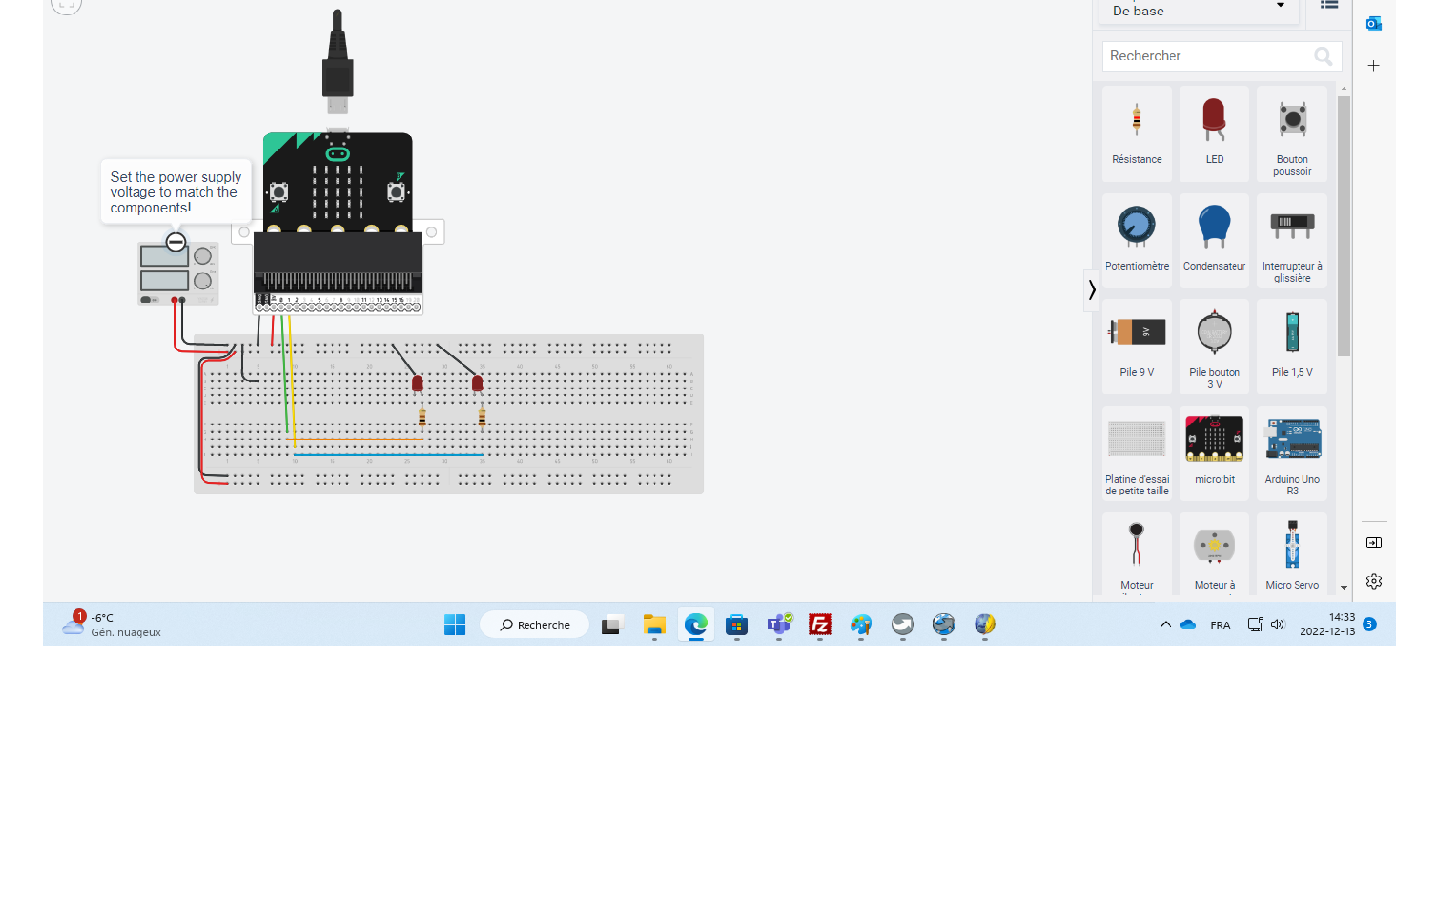This screenshot has width=1440, height=900.
Task: Choose the Pile bouton 3 V
Action: tap(1214, 346)
